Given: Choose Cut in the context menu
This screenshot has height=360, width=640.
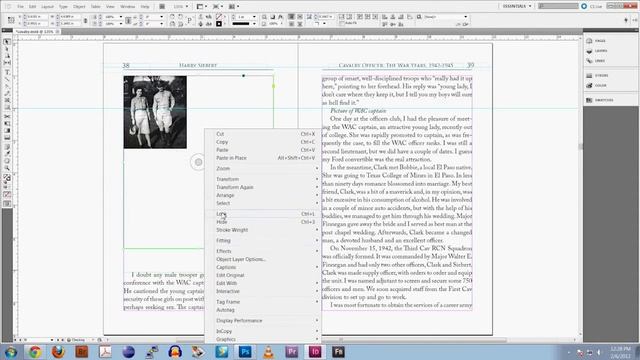Looking at the screenshot, I should [263, 134].
